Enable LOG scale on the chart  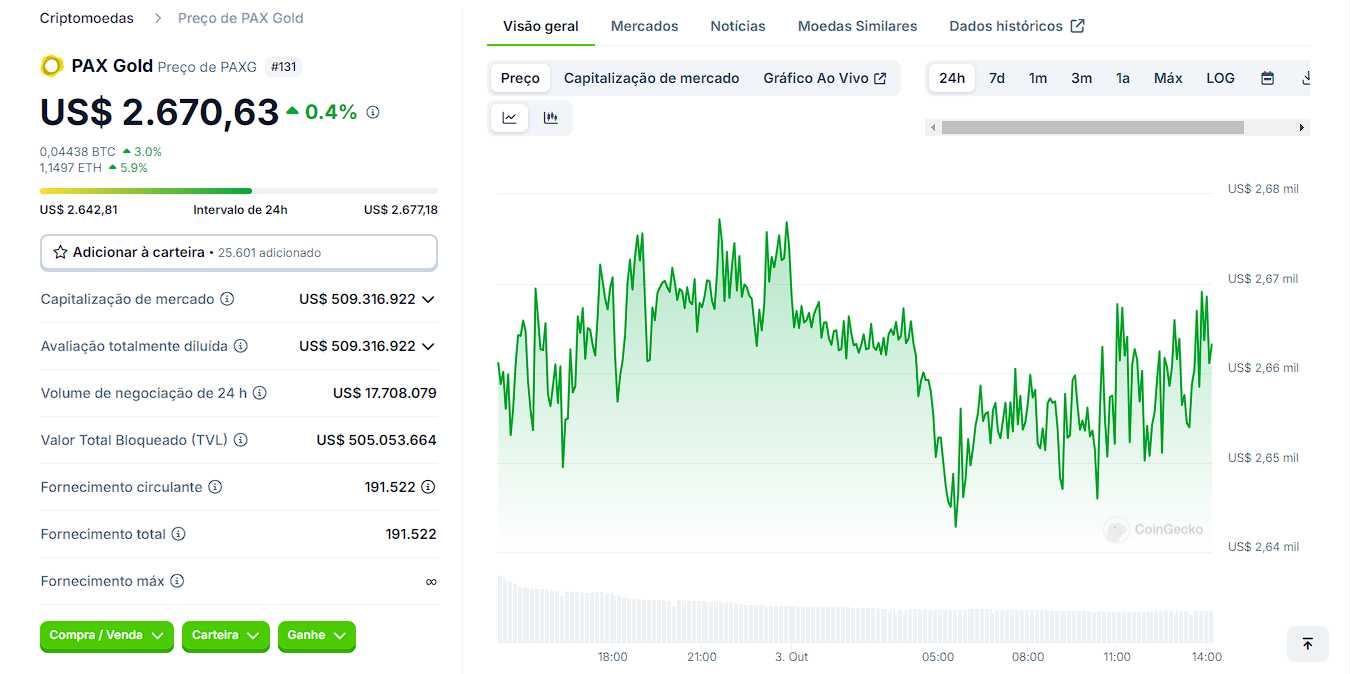pyautogui.click(x=1220, y=77)
